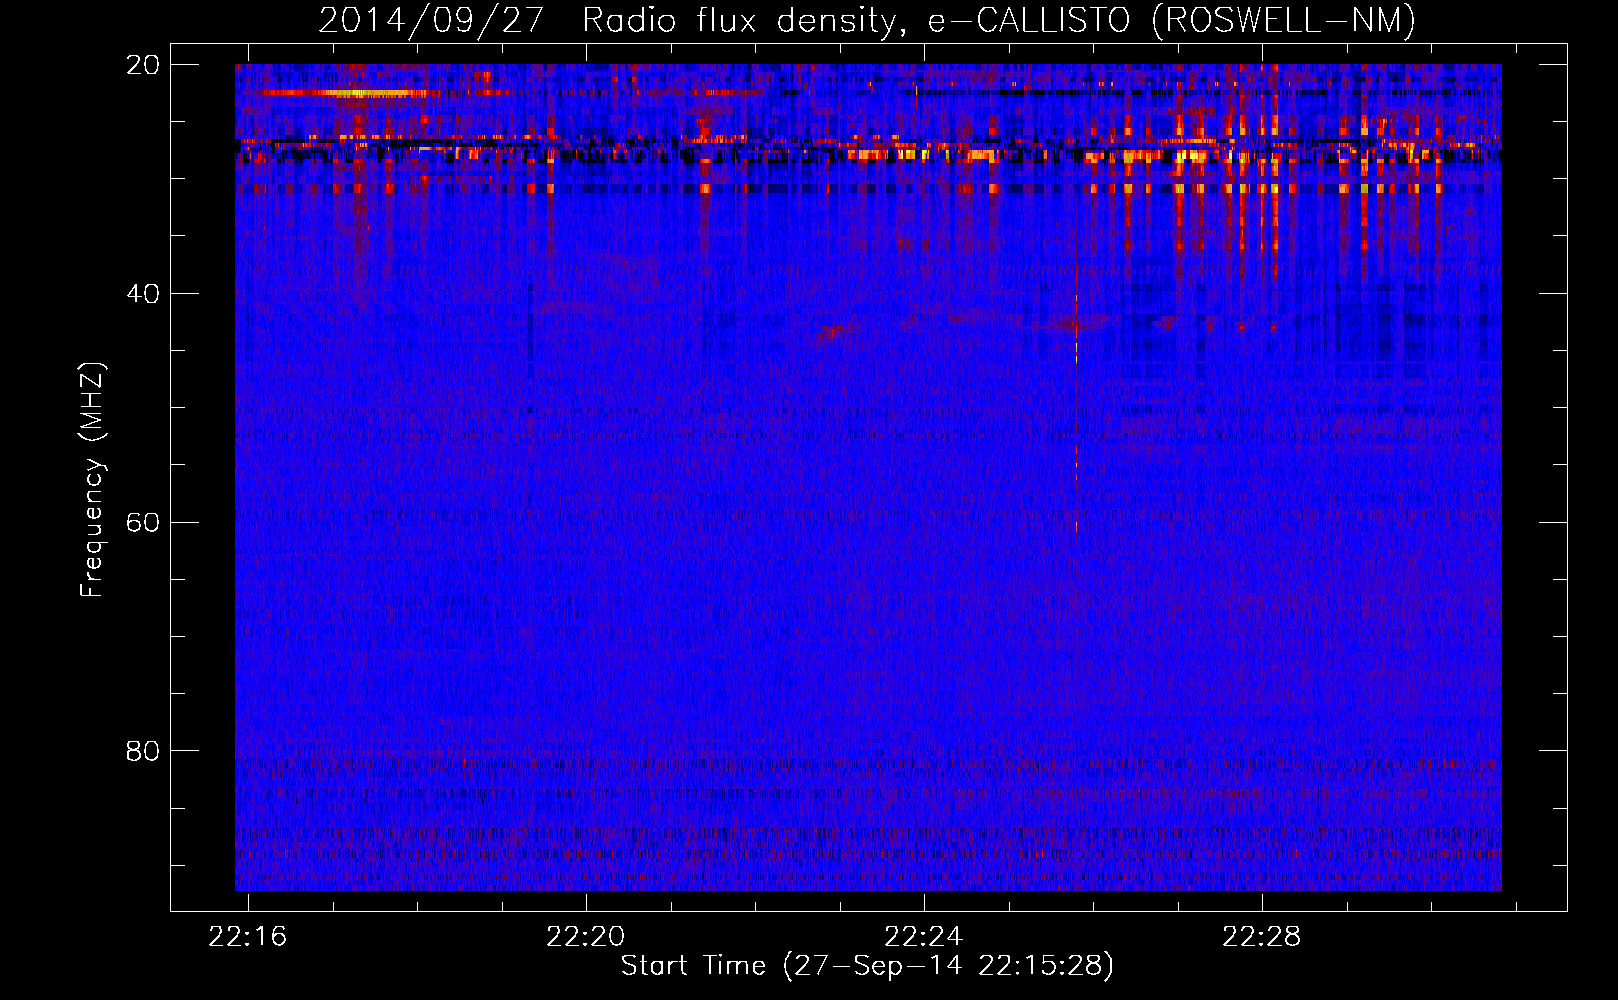Image resolution: width=1618 pixels, height=1000 pixels.
Task: Click the 60 frequency tick label
Action: 143,523
